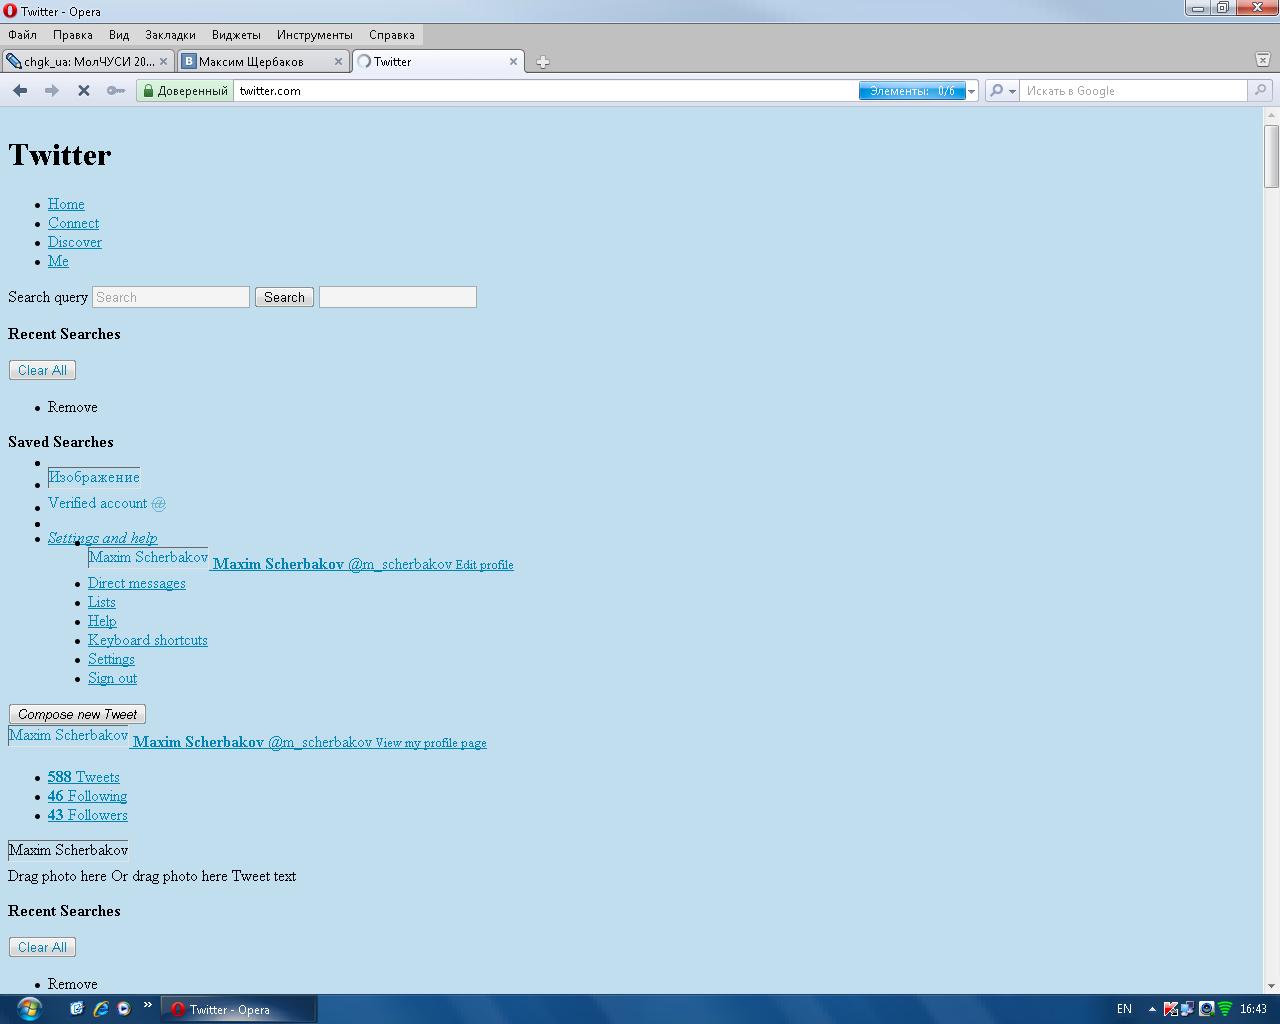Open the Закладки menu
The height and width of the screenshot is (1024, 1280).
[170, 35]
